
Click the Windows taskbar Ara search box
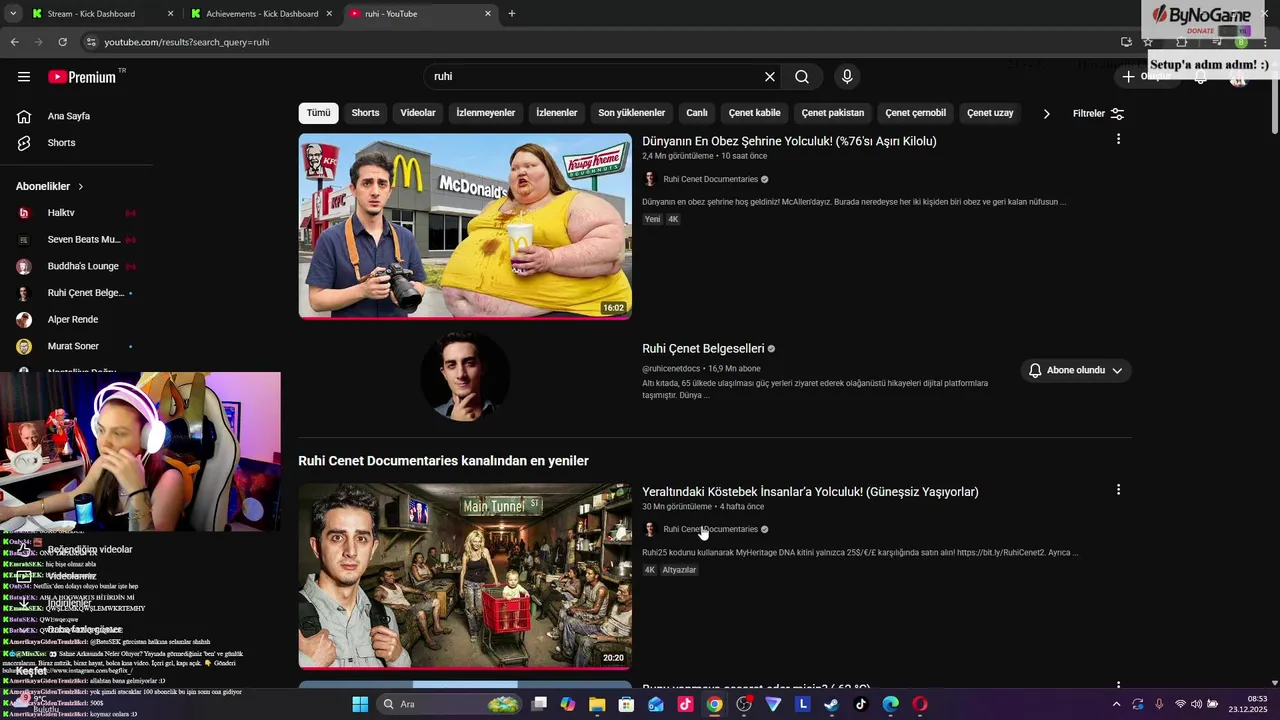tap(450, 704)
